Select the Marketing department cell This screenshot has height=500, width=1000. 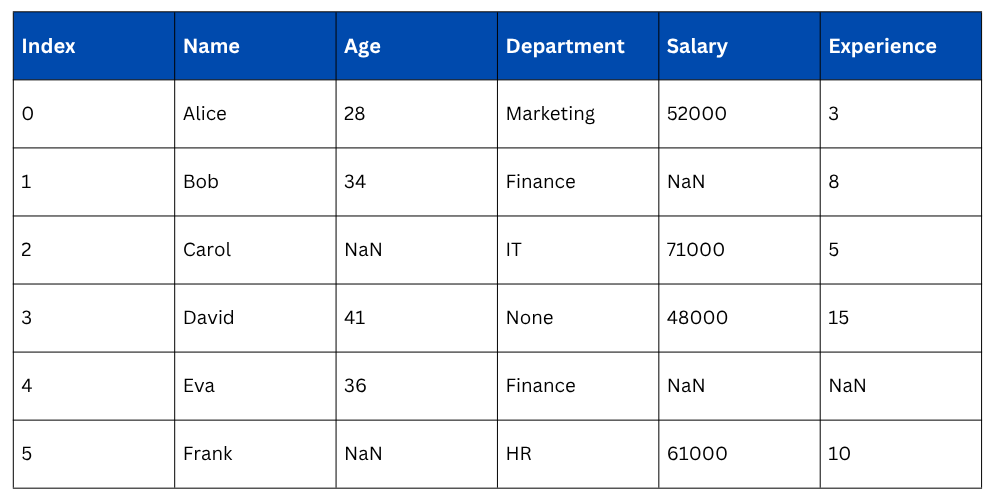(550, 114)
